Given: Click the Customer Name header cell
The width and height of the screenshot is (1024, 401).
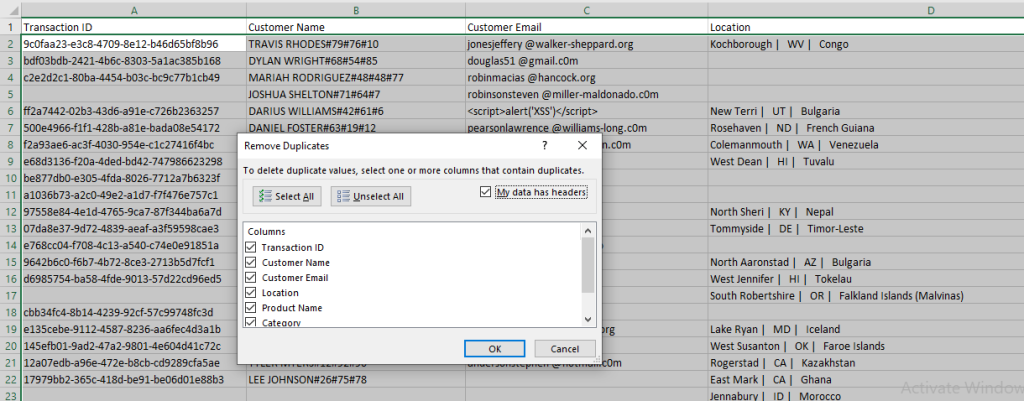Looking at the screenshot, I should 356,27.
